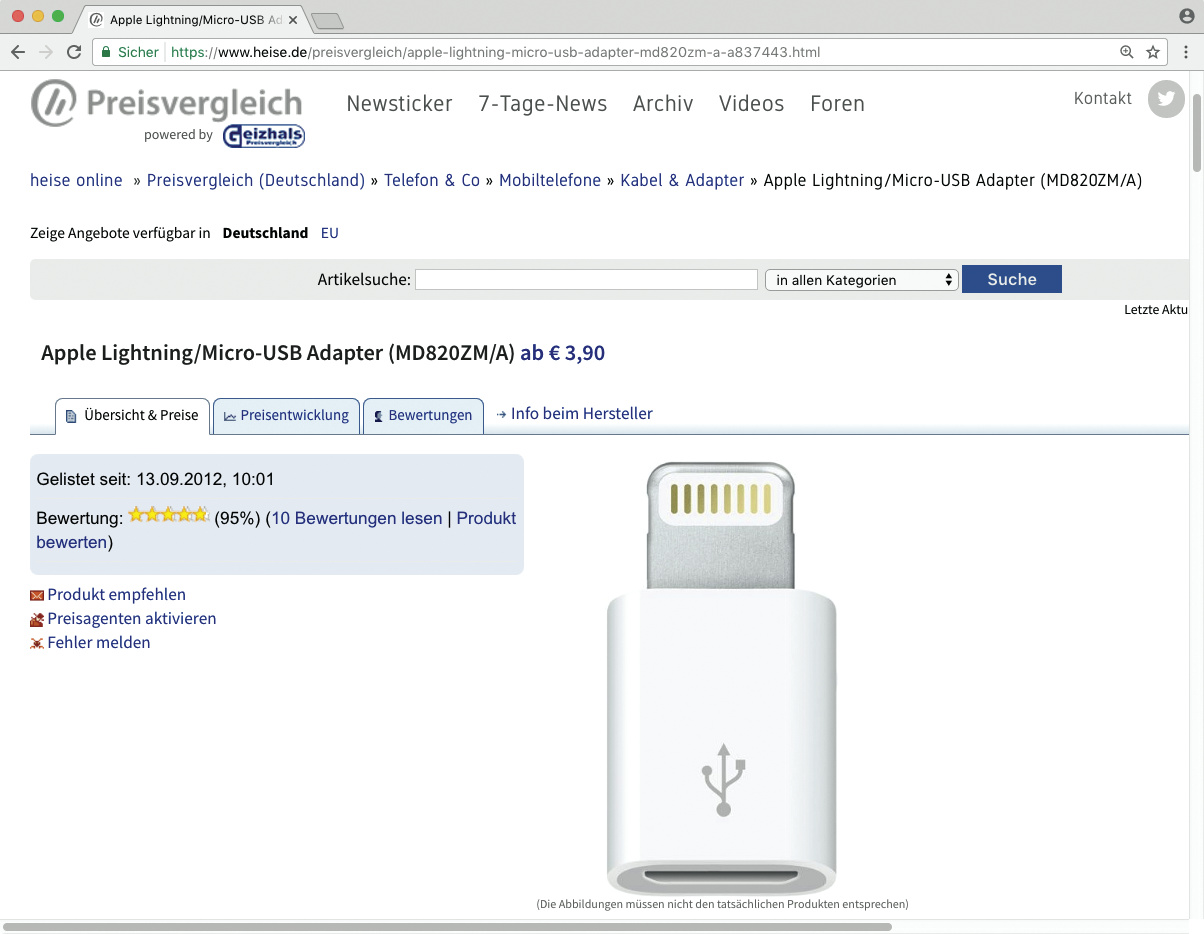Open Videos in the top navigation
The image size is (1204, 934).
click(752, 104)
